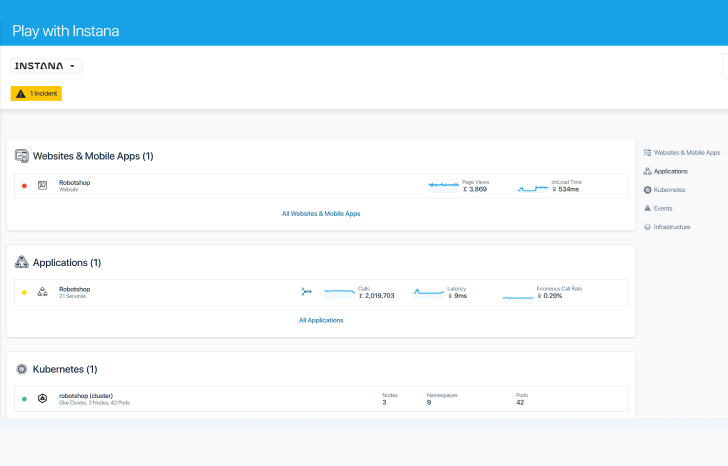This screenshot has height=466, width=728.
Task: Open the robotshop (cluster) entry
Action: pos(321,399)
